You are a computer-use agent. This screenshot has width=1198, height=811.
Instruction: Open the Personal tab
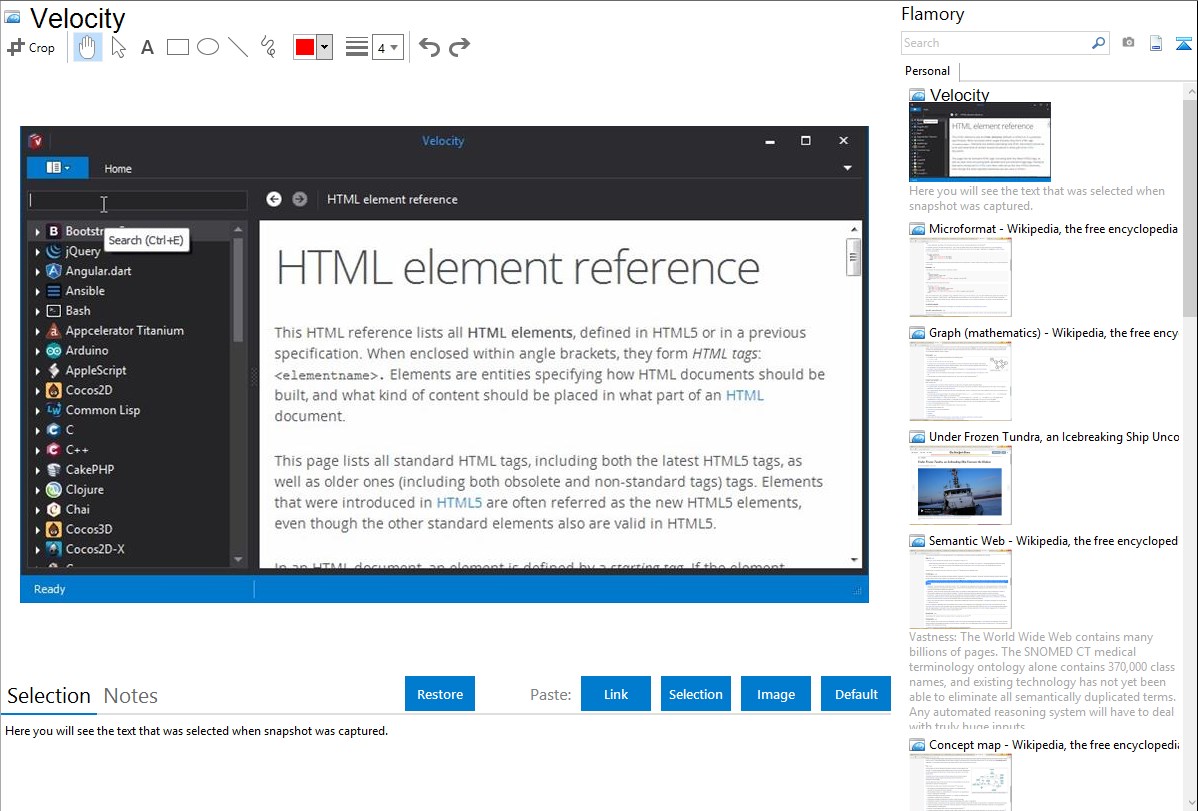coord(927,71)
